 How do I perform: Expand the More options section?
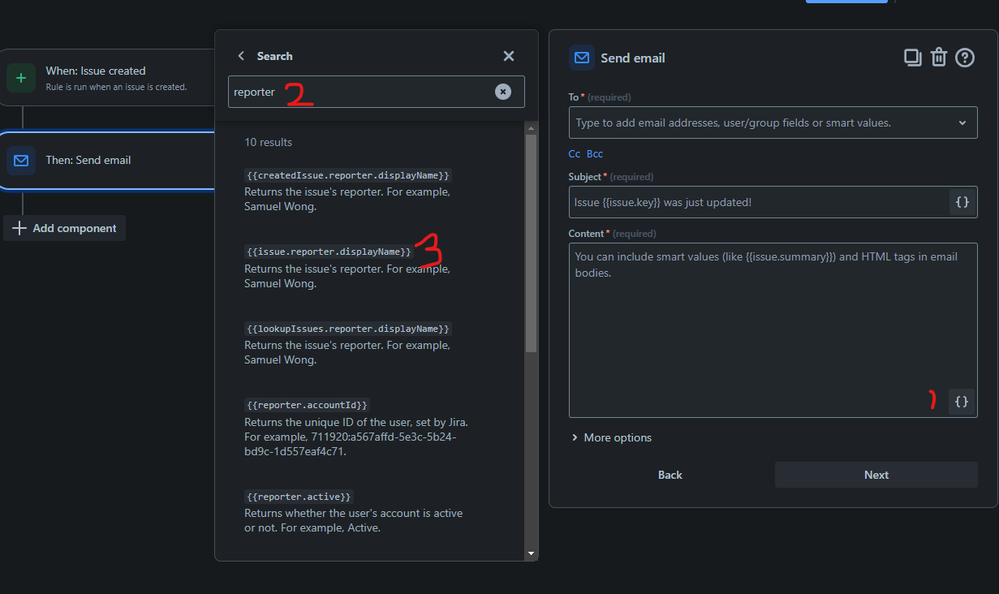611,437
